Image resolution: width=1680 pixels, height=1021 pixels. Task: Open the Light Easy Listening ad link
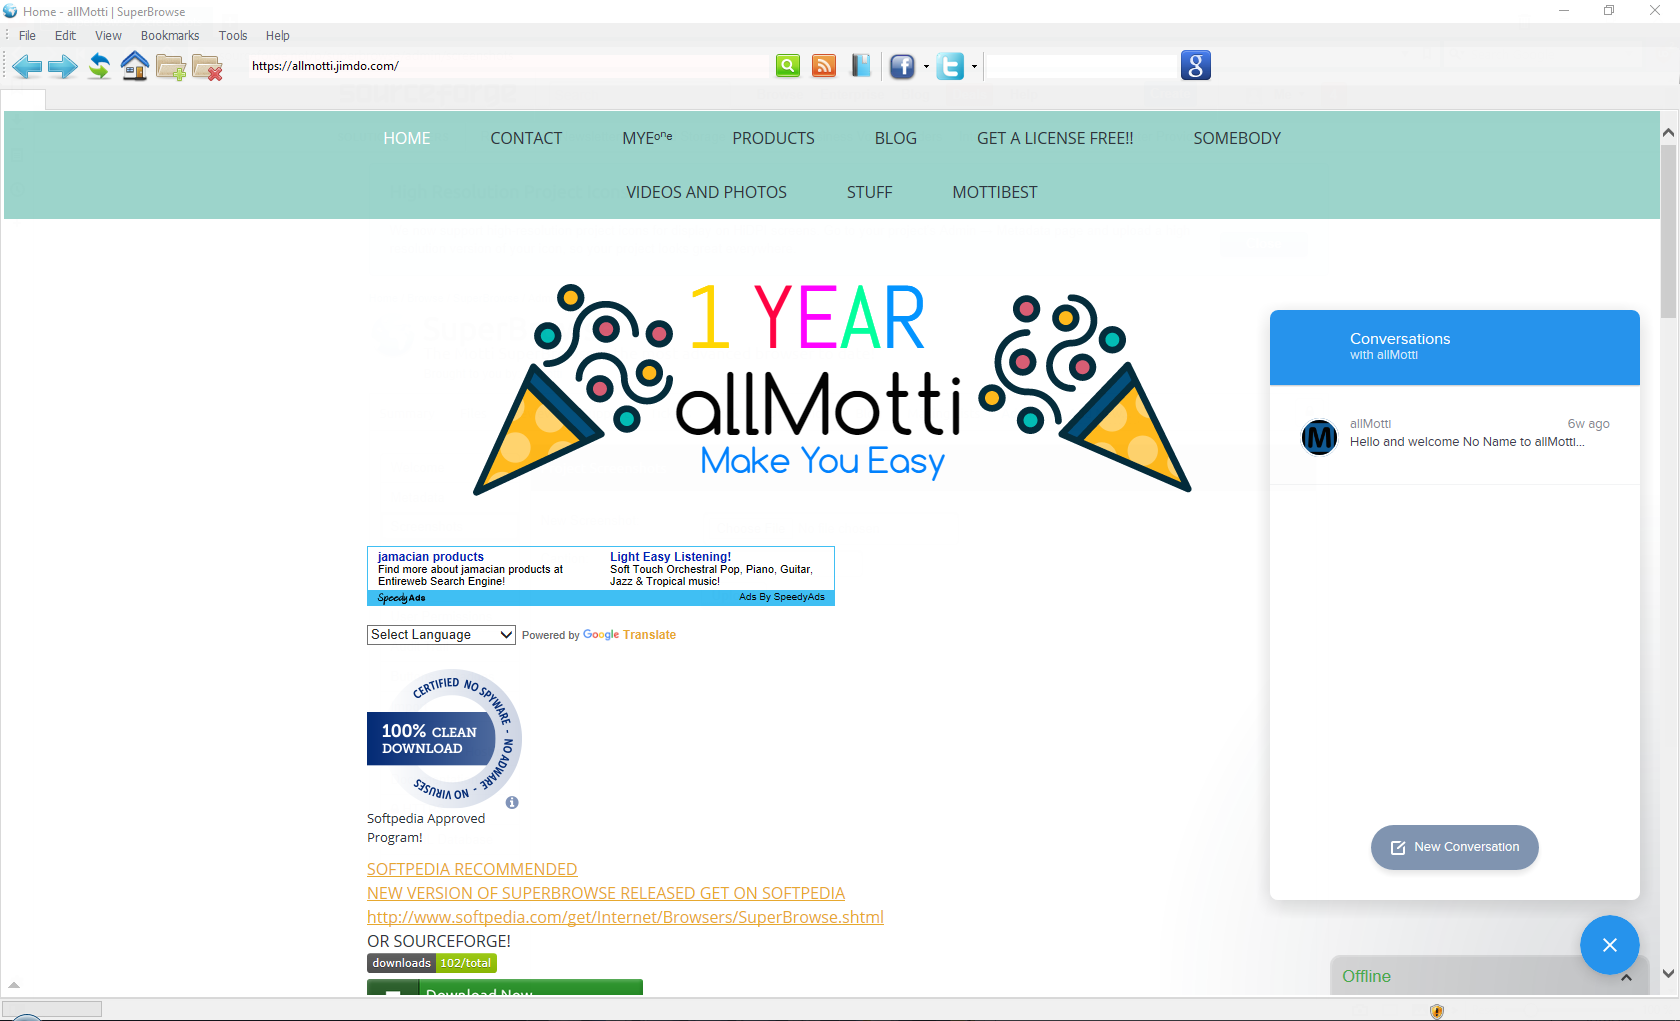670,557
